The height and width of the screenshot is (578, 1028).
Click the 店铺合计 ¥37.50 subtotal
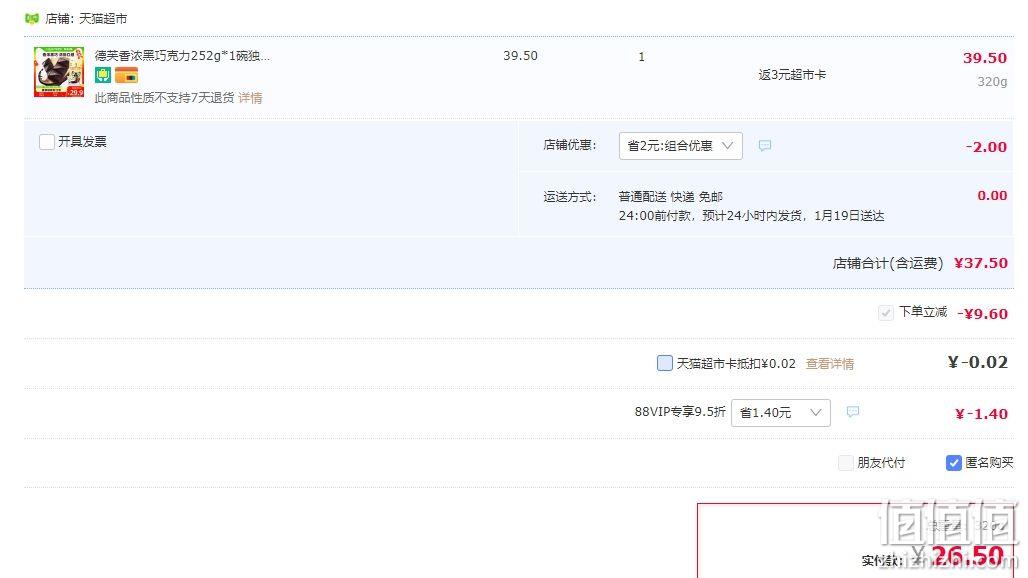981,263
